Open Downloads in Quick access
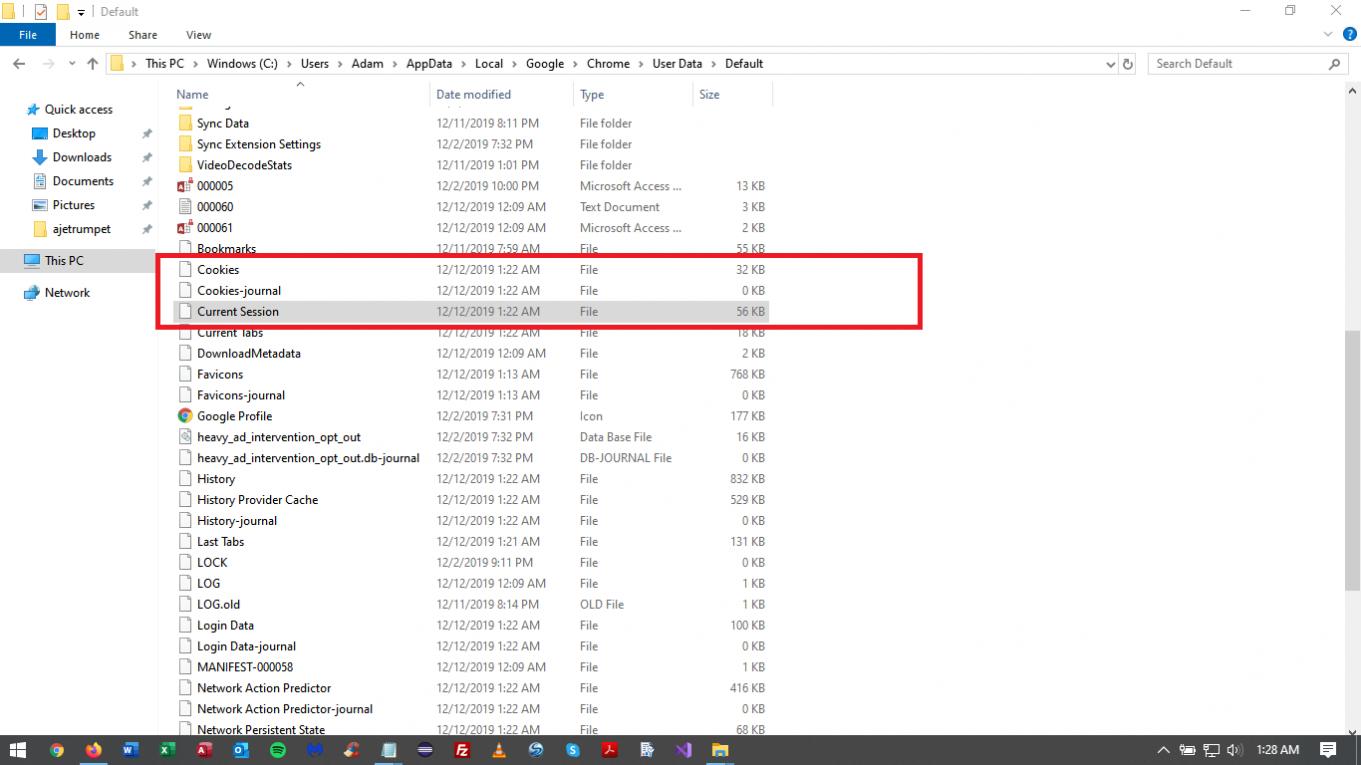 pyautogui.click(x=82, y=157)
